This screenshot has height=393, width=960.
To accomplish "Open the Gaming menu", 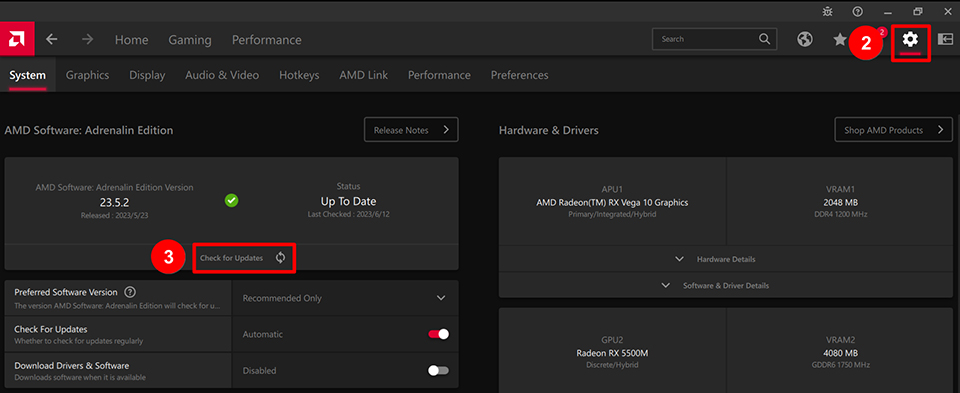I will coord(190,40).
